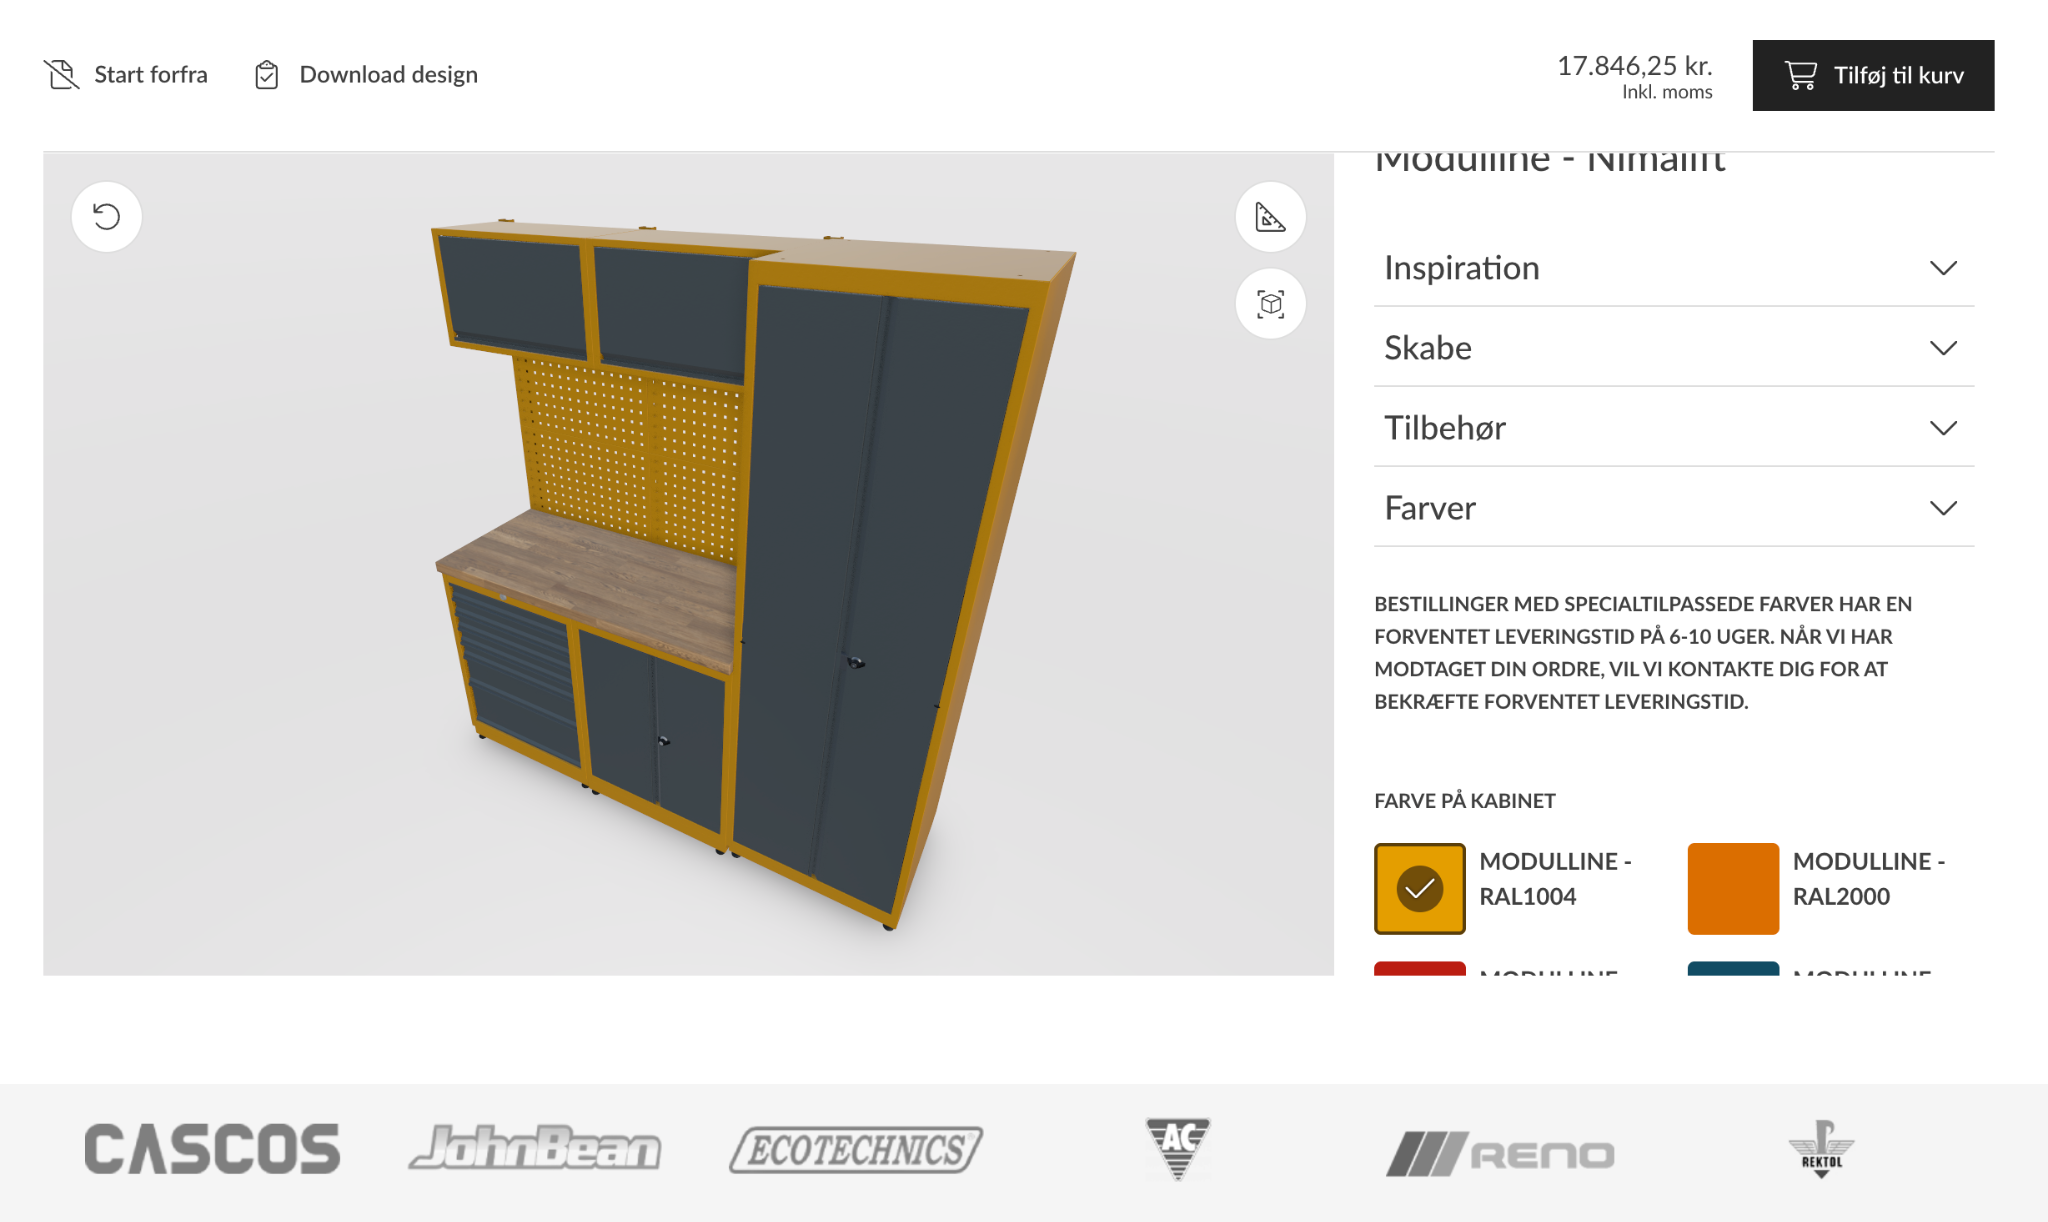Click the Inkl. moms text
The image size is (2048, 1222).
[x=1667, y=92]
